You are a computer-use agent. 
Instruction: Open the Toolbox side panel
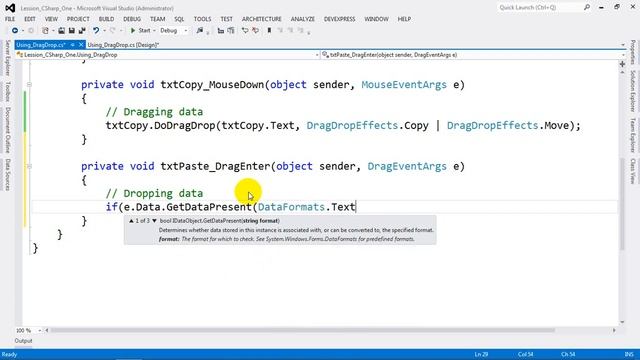click(x=7, y=91)
